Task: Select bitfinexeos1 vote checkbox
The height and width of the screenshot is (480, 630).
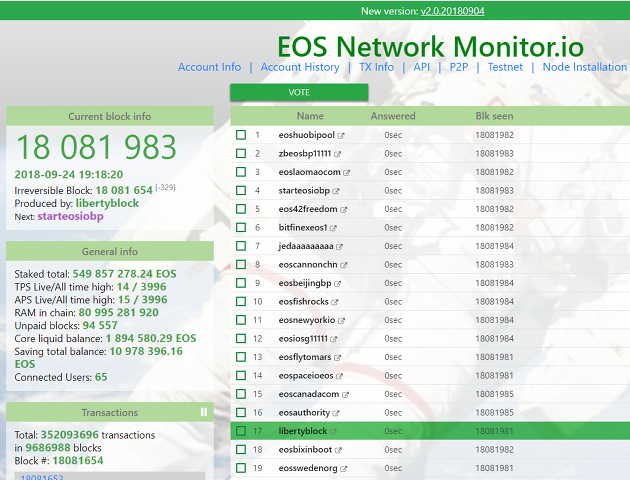Action: (241, 227)
